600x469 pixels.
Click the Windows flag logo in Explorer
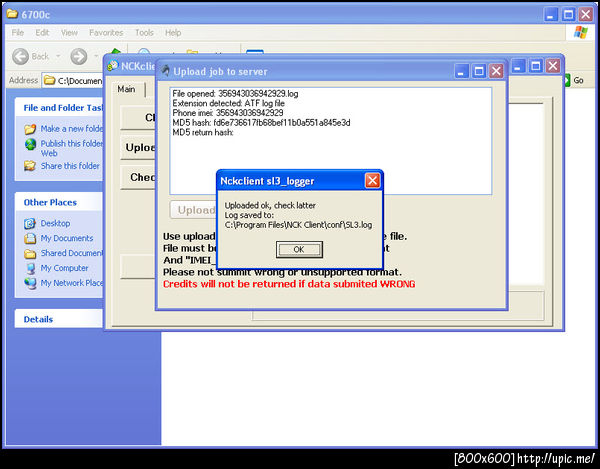click(x=580, y=33)
